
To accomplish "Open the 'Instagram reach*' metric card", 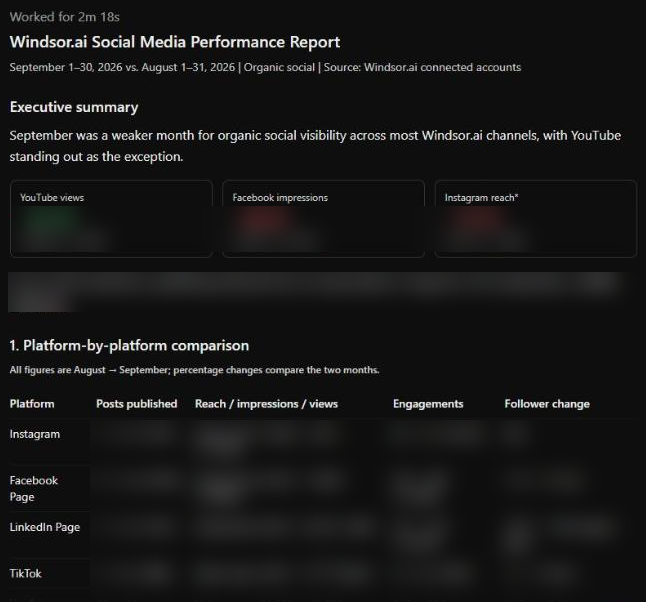I will 536,219.
